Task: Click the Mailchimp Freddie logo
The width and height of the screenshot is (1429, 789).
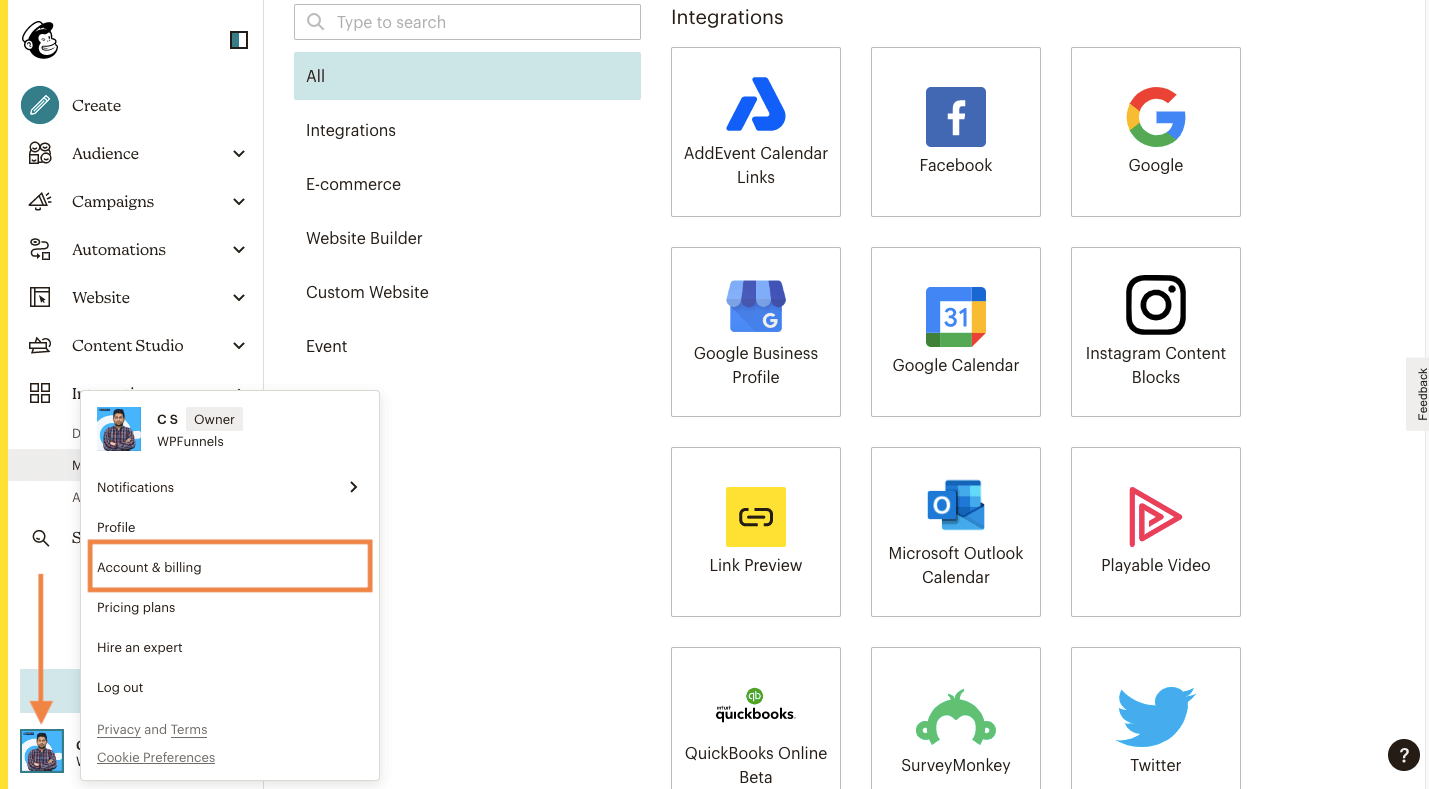Action: [x=40, y=40]
